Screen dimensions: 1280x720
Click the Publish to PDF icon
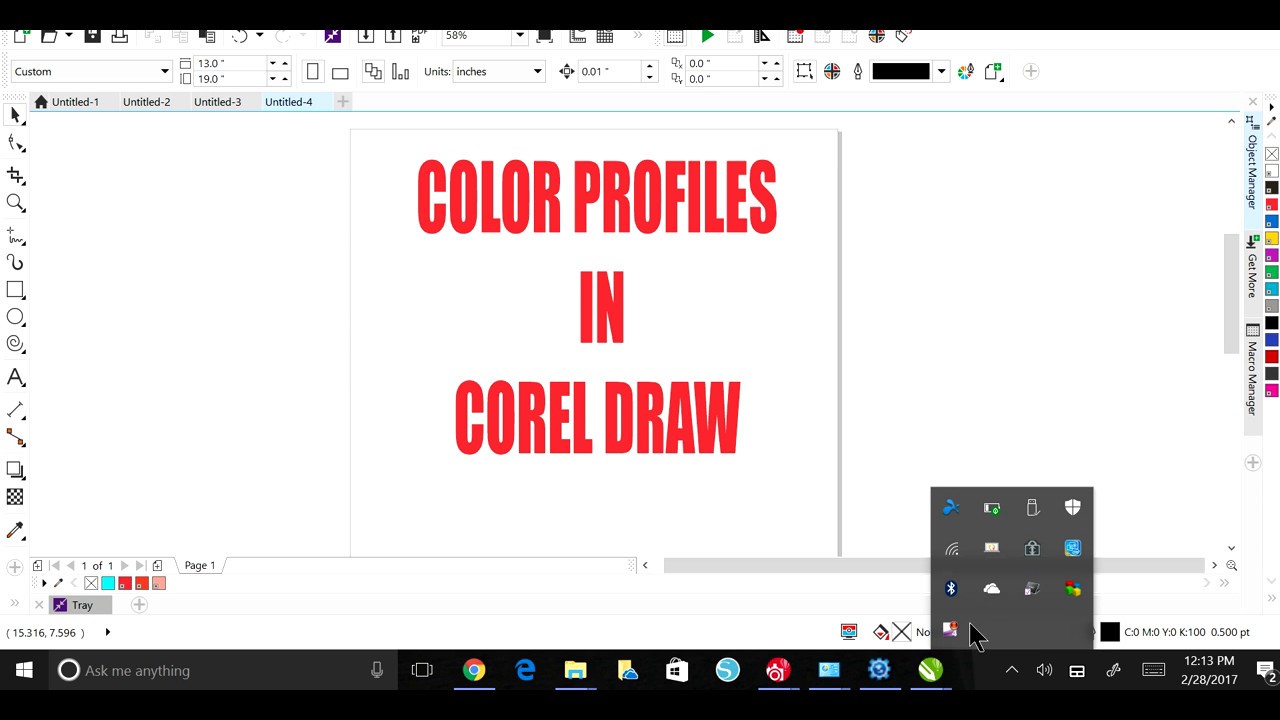[x=420, y=36]
